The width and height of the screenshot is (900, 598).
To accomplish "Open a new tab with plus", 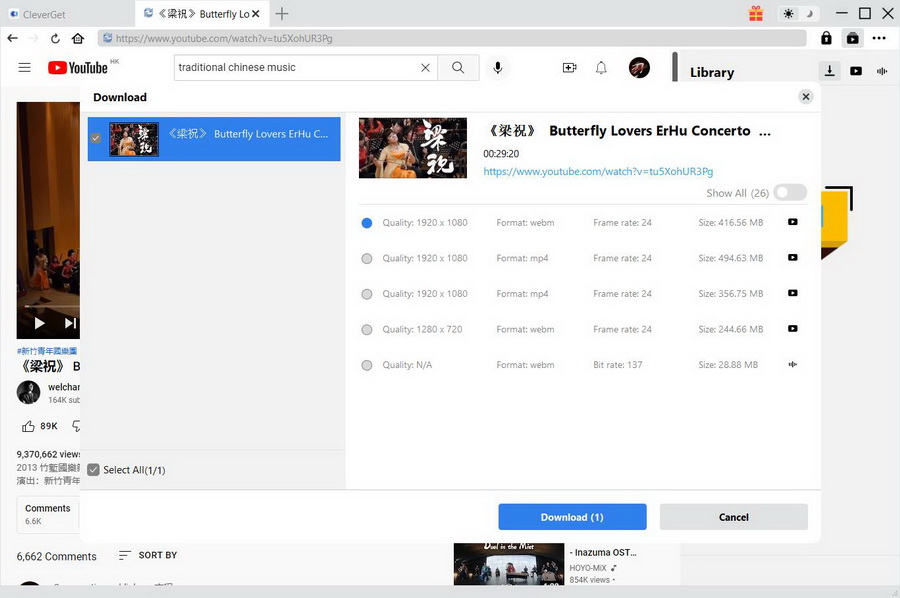I will coord(282,14).
